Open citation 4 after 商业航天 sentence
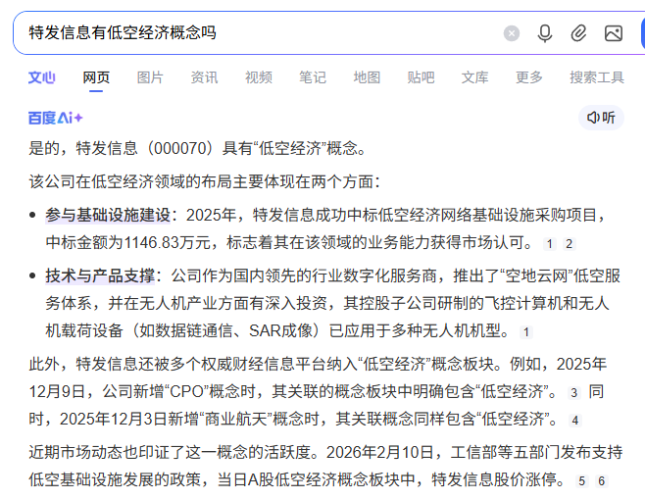Viewport: 645px width, 500px height. pos(575,420)
